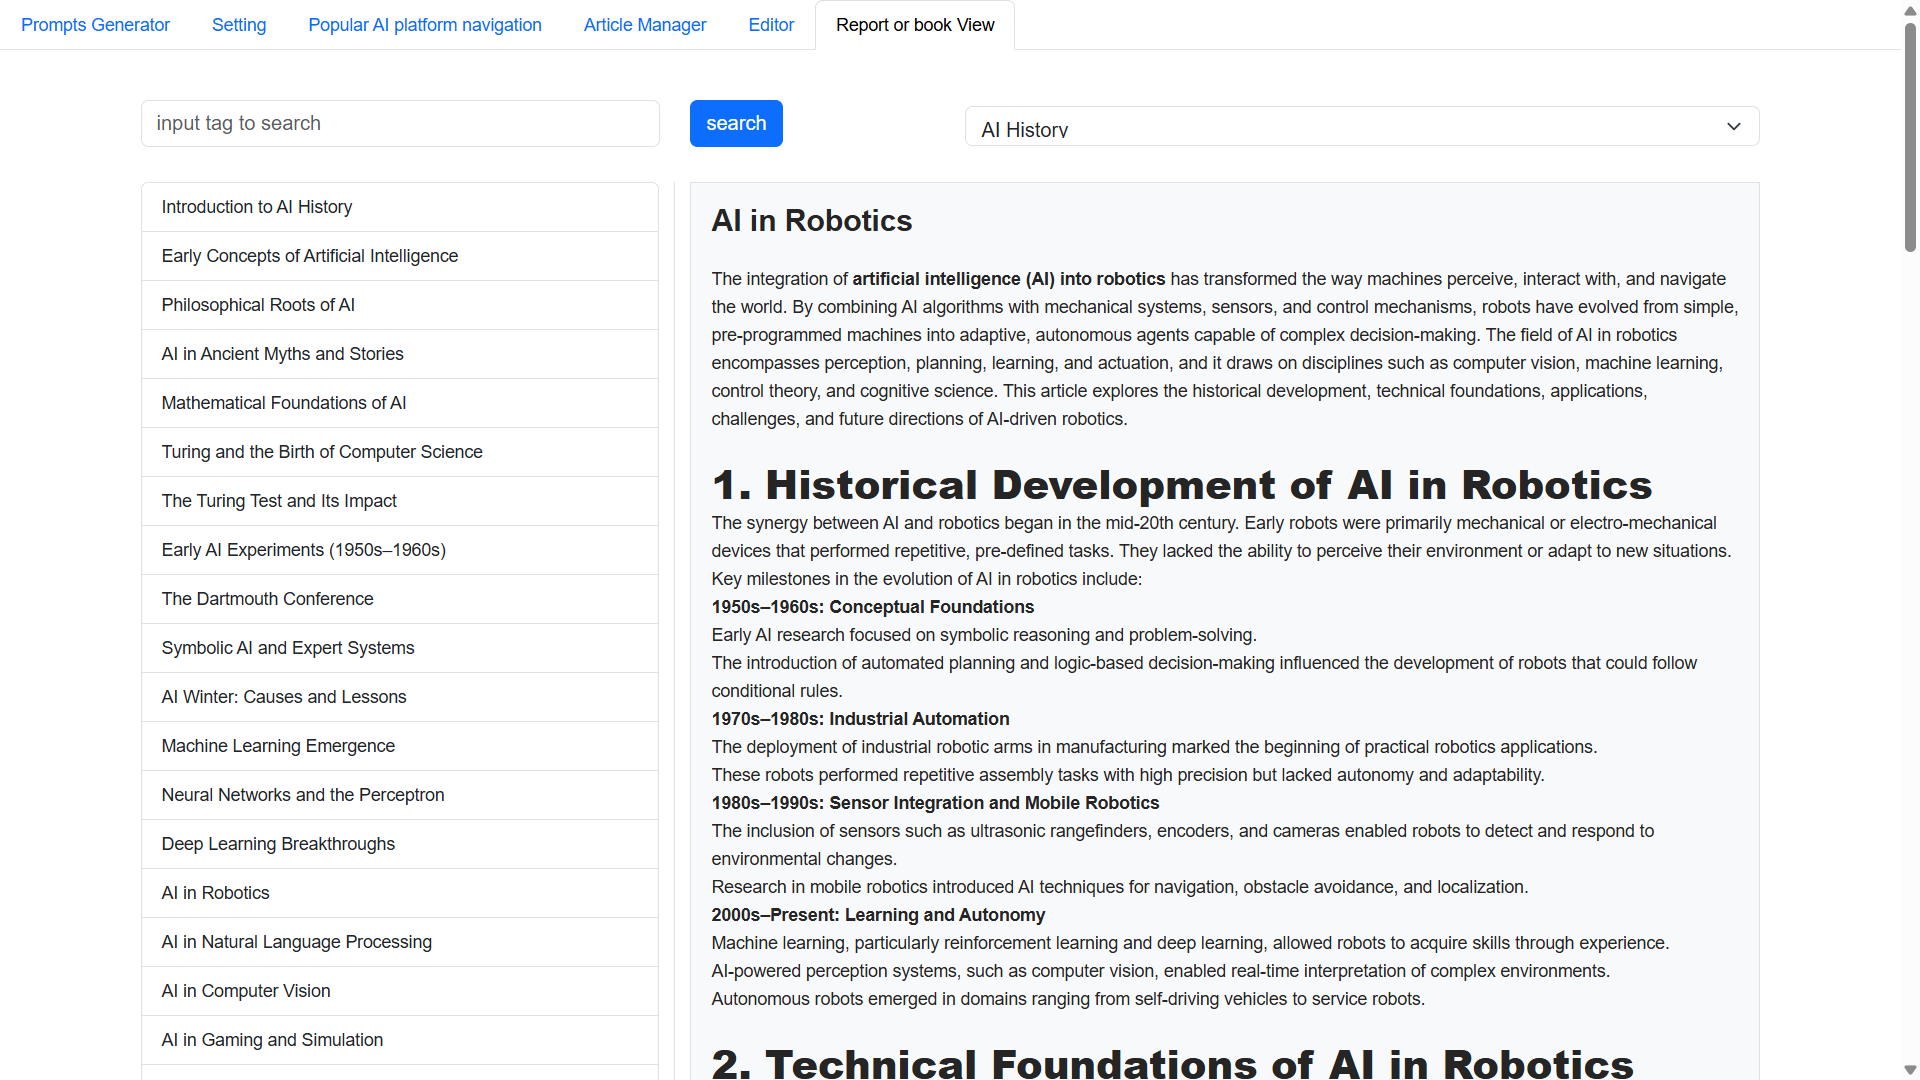Open Neural Networks and the Perceptron
1920x1080 pixels.
click(x=303, y=795)
